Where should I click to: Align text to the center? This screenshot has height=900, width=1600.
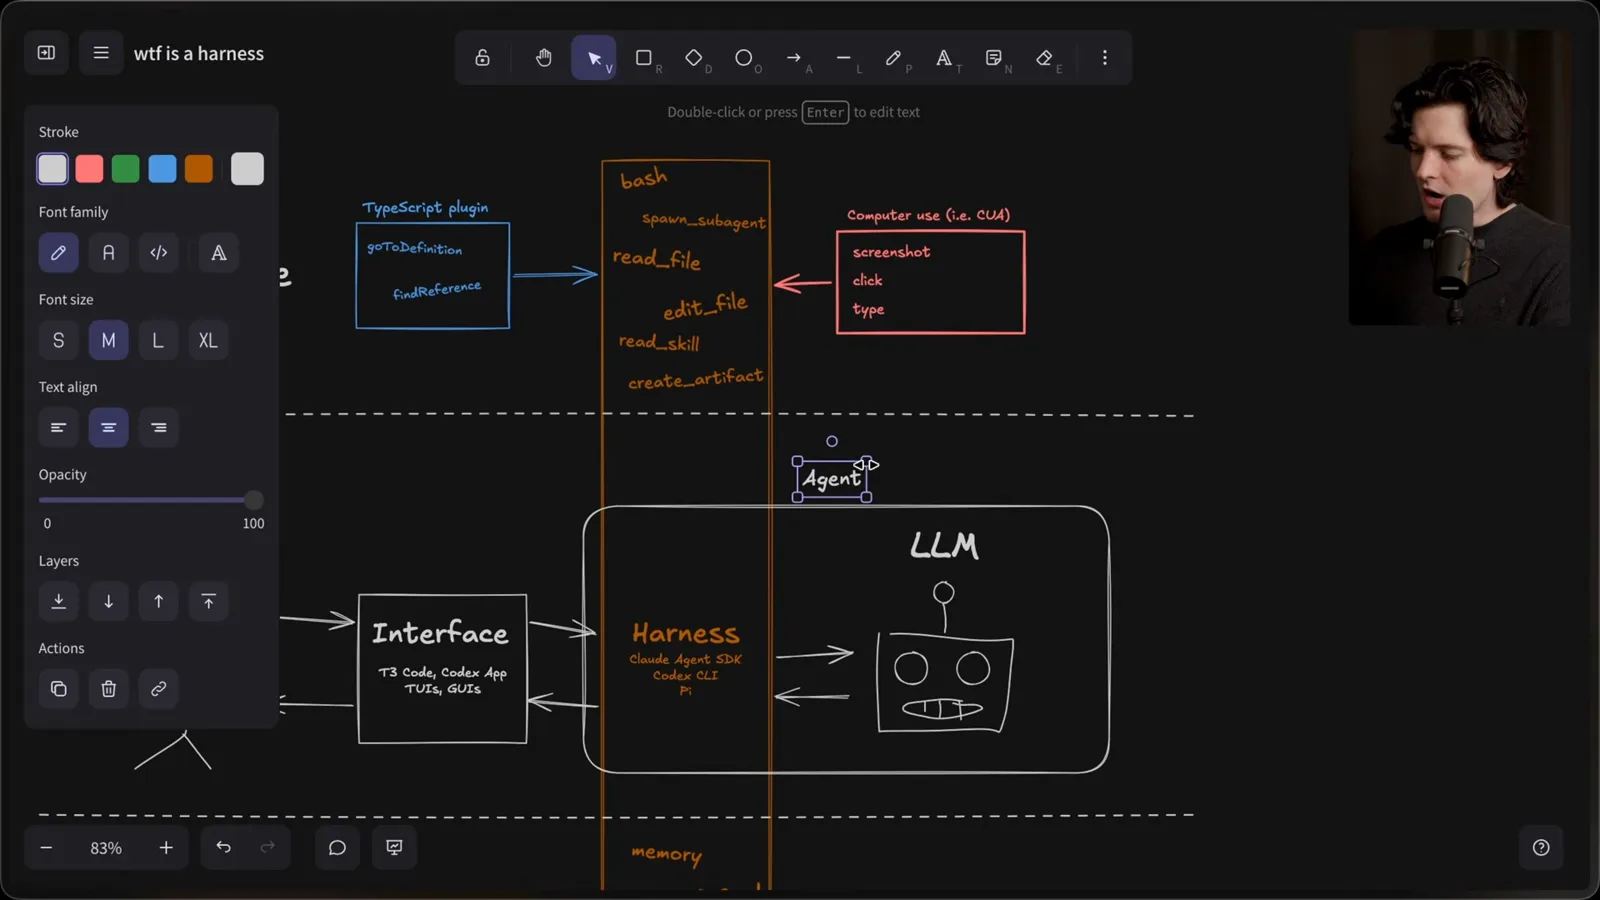(109, 428)
